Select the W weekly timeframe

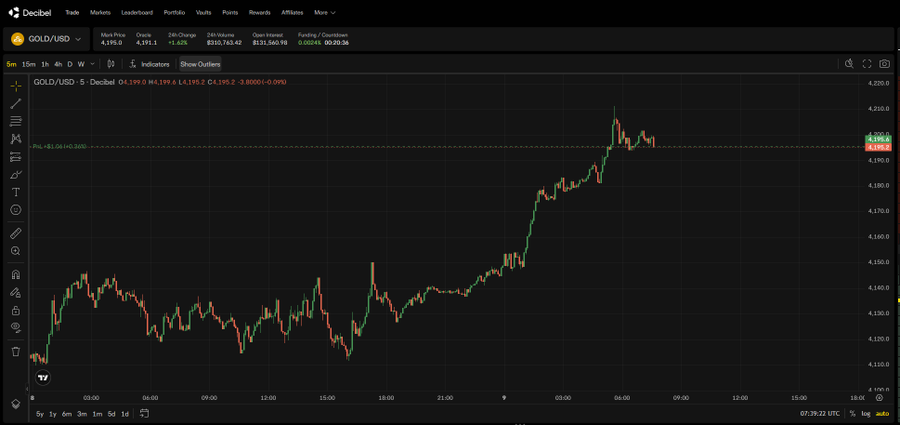point(81,64)
